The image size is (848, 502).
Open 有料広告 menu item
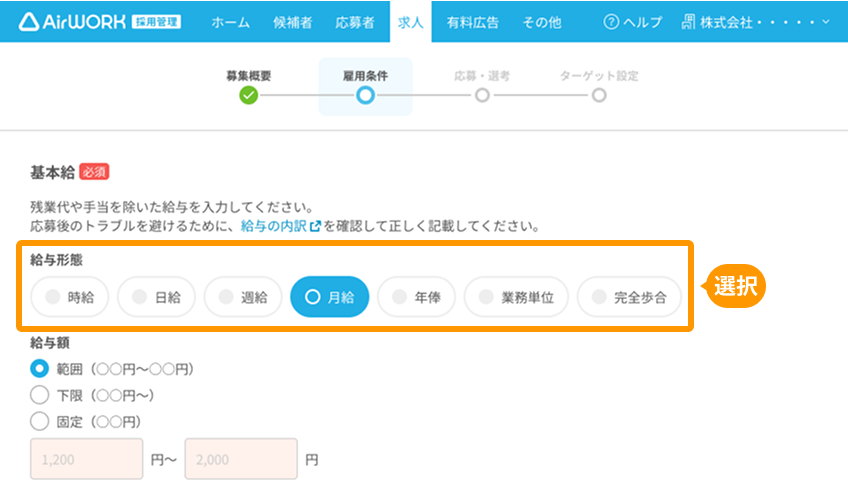pos(473,22)
